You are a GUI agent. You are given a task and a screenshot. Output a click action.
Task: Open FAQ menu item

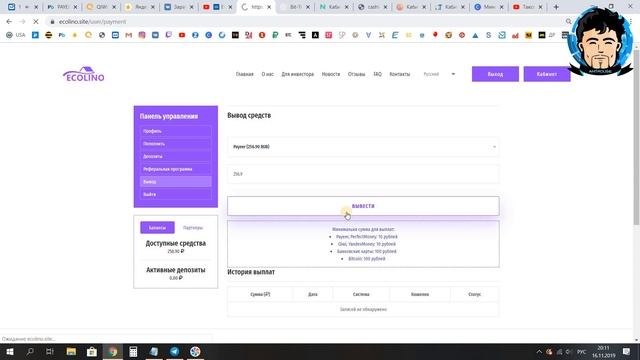378,74
